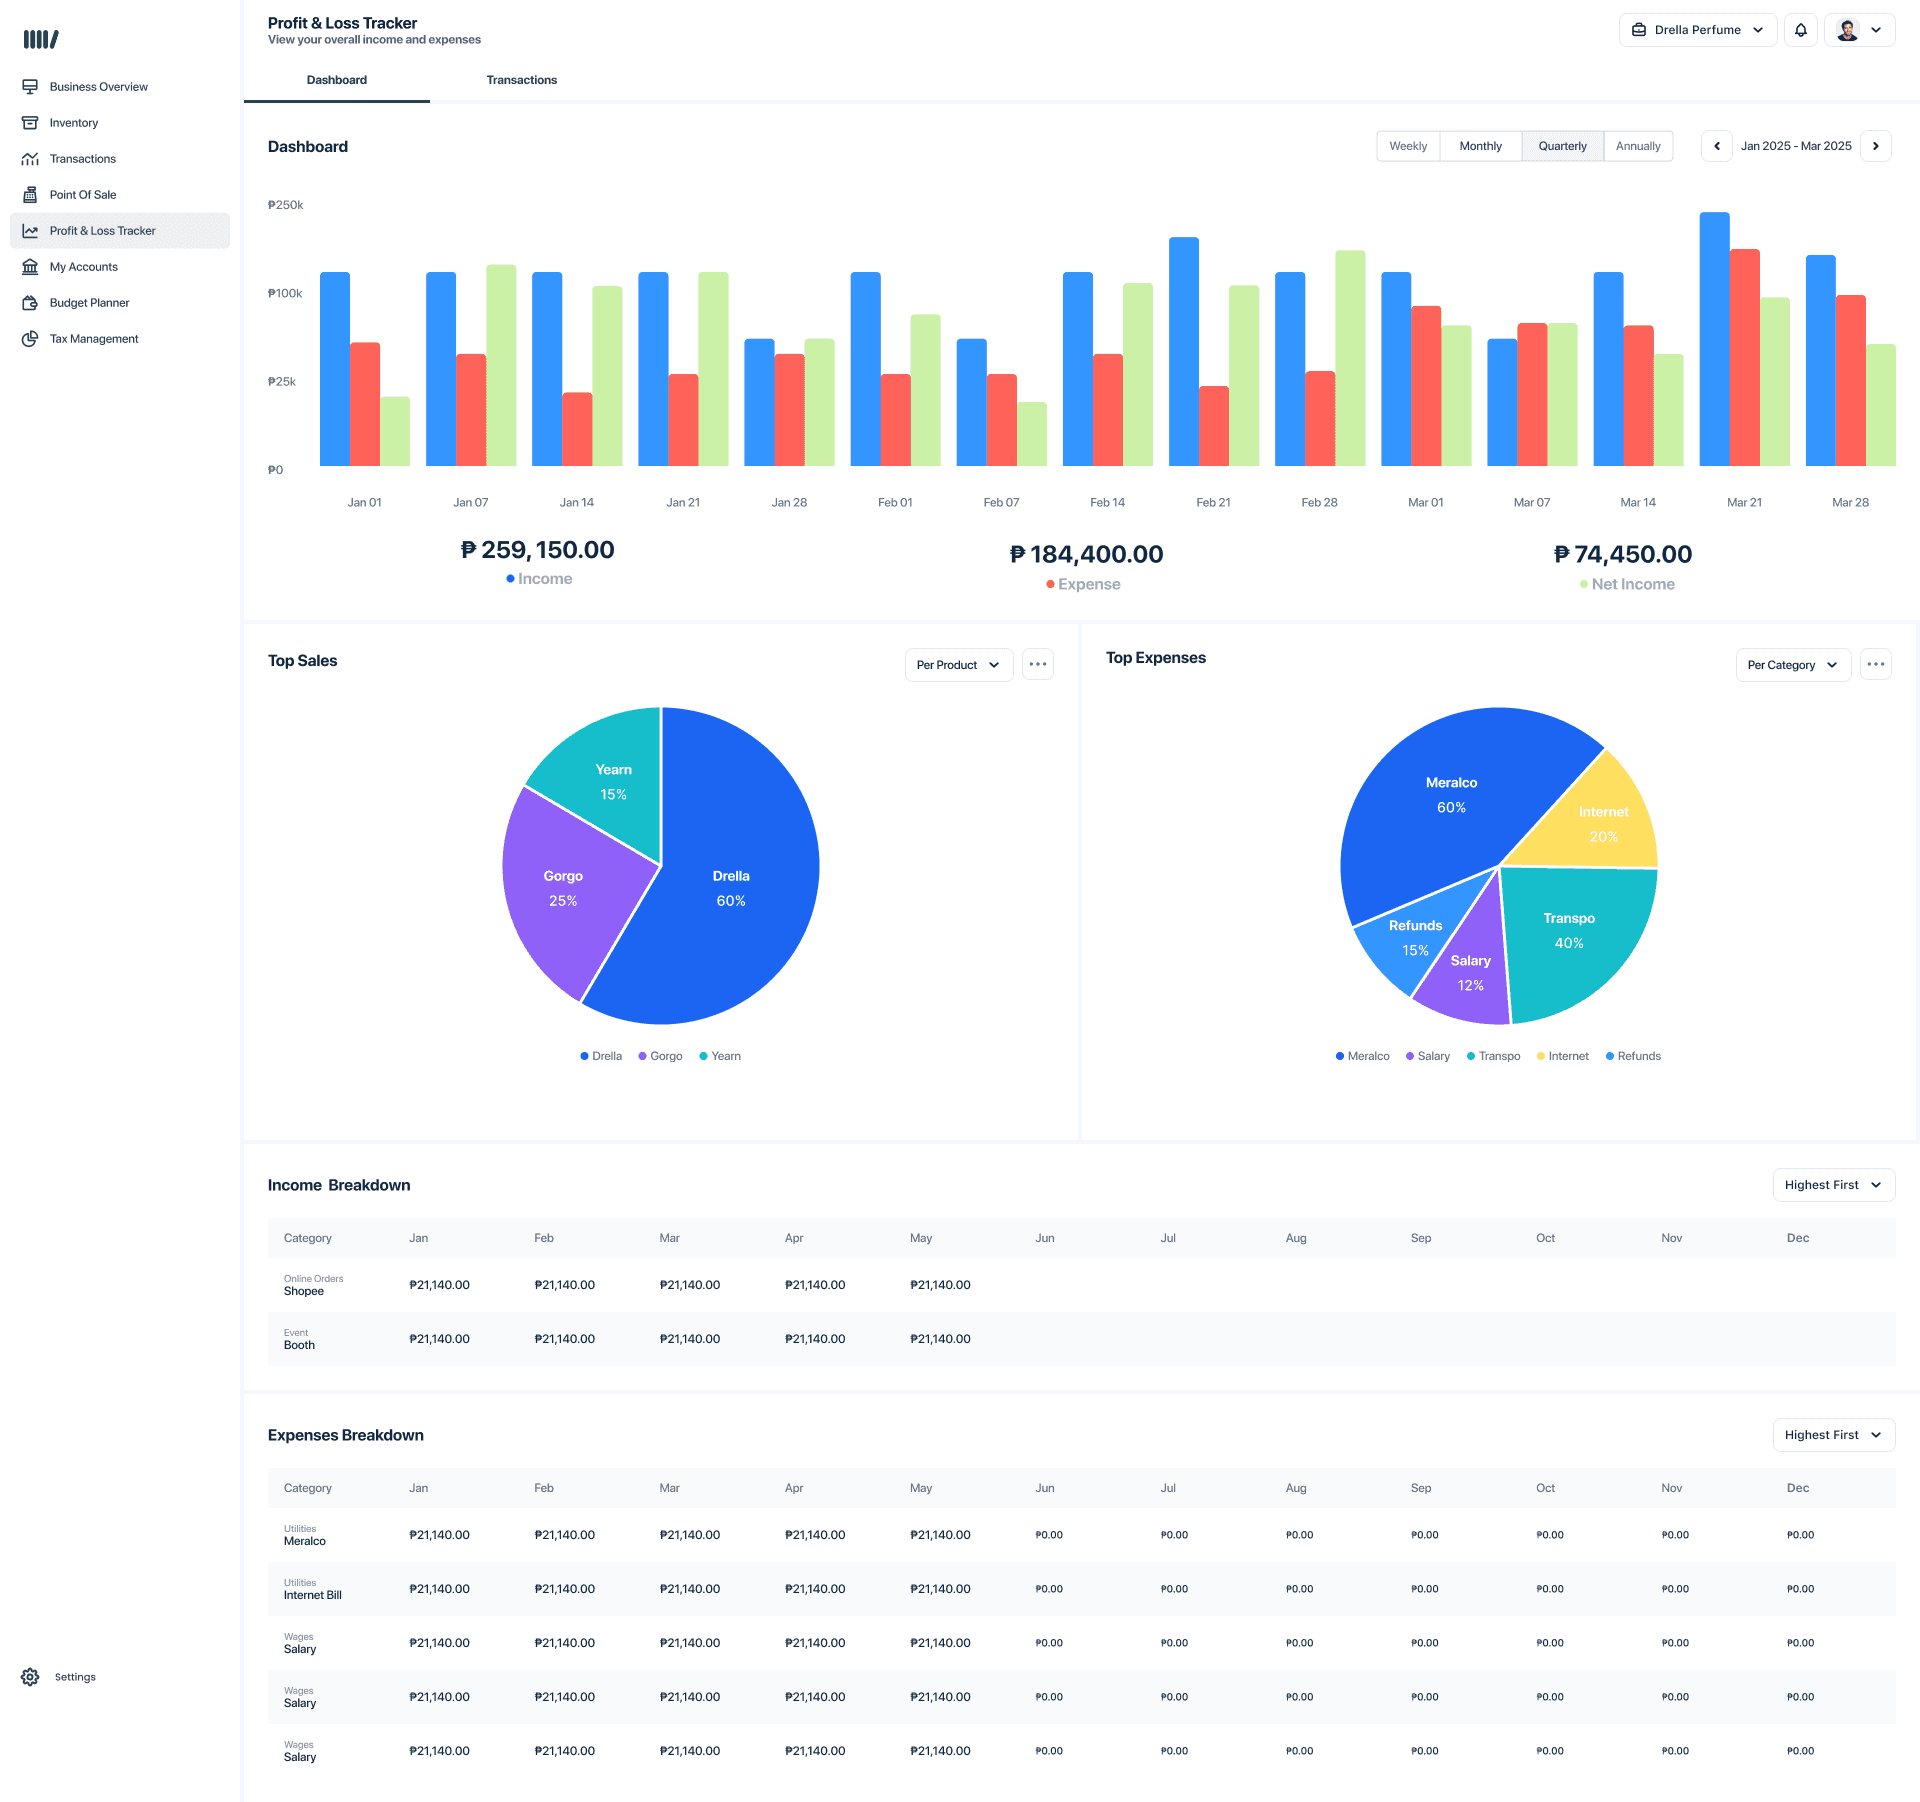Image resolution: width=1920 pixels, height=1802 pixels.
Task: Open Point Of Sale register icon
Action: tap(30, 195)
